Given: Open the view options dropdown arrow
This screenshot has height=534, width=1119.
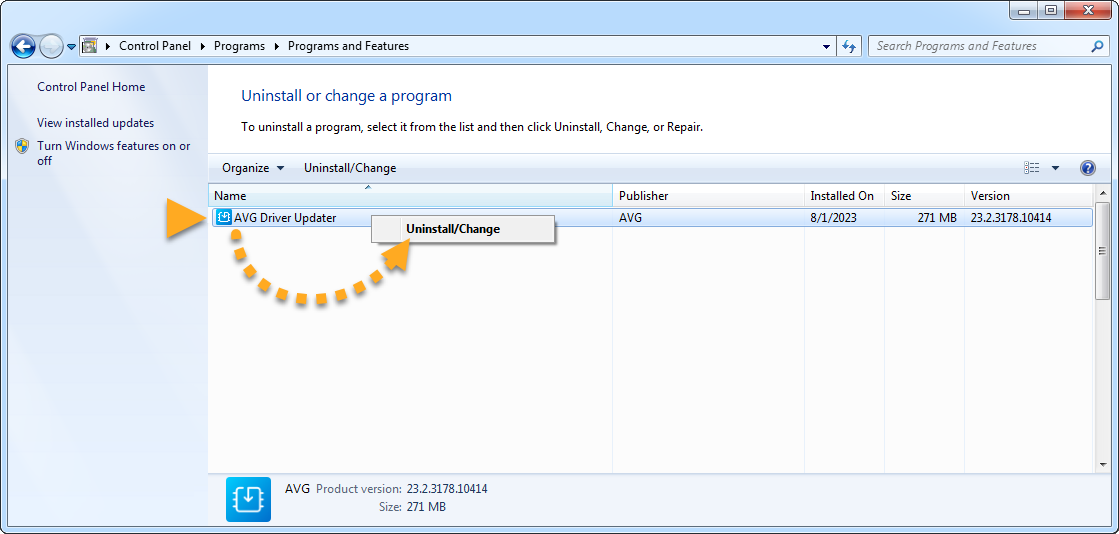Looking at the screenshot, I should (x=1055, y=168).
